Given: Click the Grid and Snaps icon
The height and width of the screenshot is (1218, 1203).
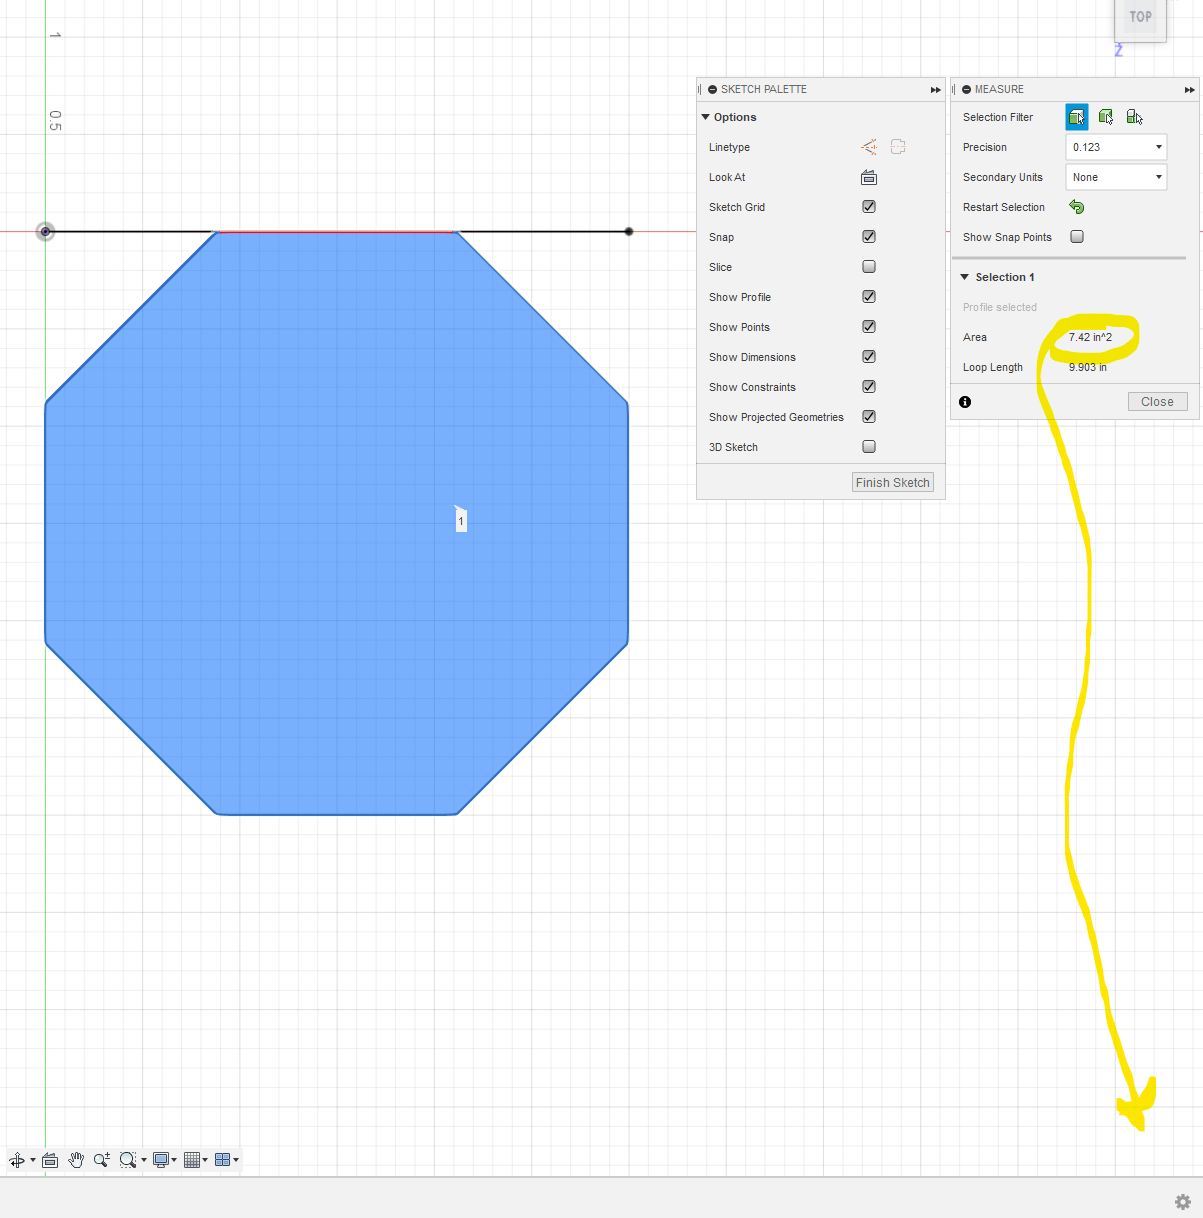Looking at the screenshot, I should (x=192, y=1160).
